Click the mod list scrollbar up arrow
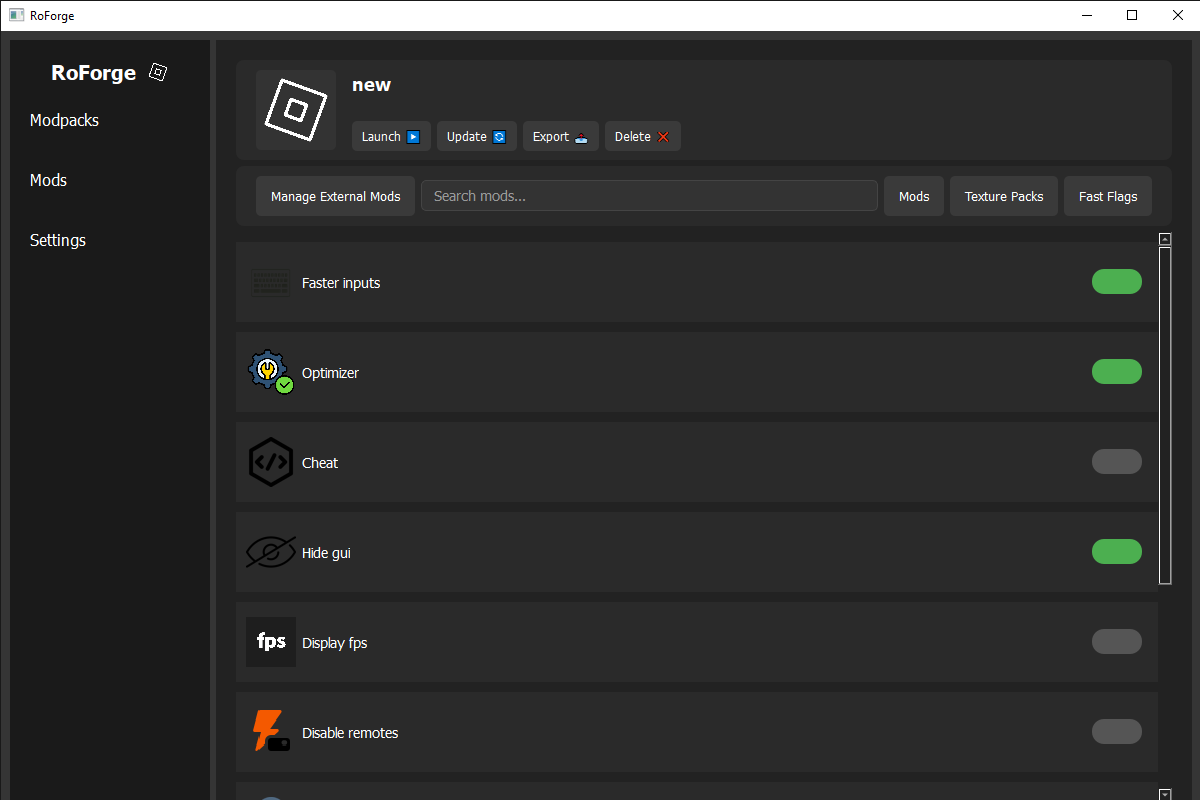1200x800 pixels. (1165, 239)
